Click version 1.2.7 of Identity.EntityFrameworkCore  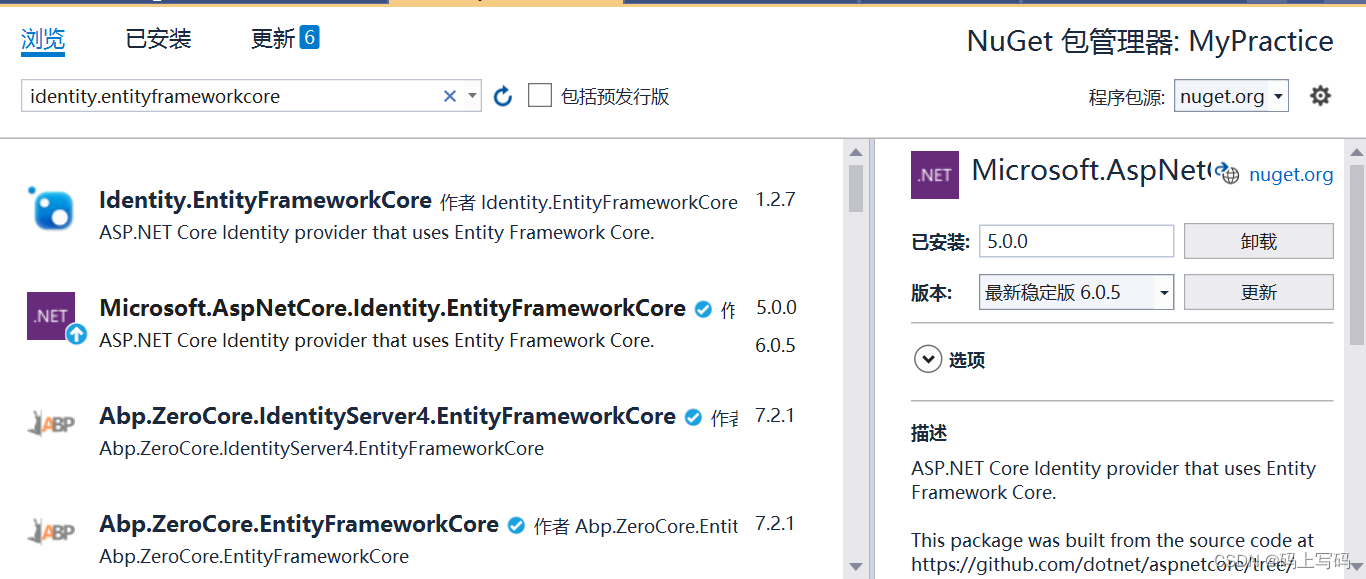[775, 200]
